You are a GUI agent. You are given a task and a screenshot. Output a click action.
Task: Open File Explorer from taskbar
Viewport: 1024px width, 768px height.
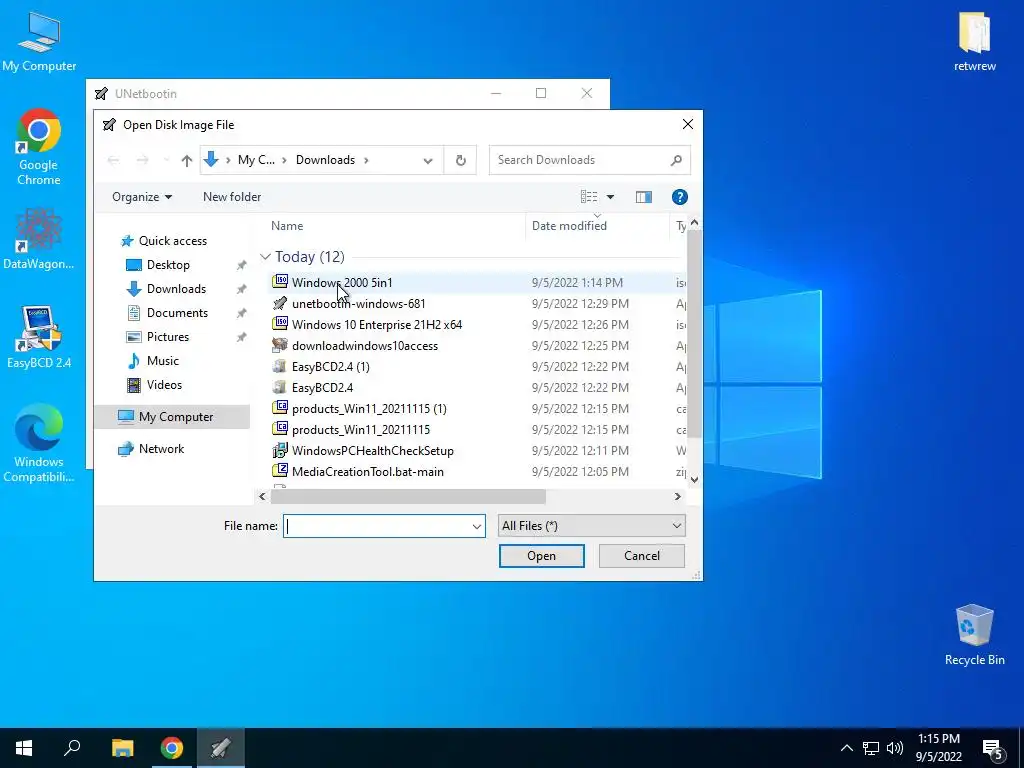(x=122, y=748)
